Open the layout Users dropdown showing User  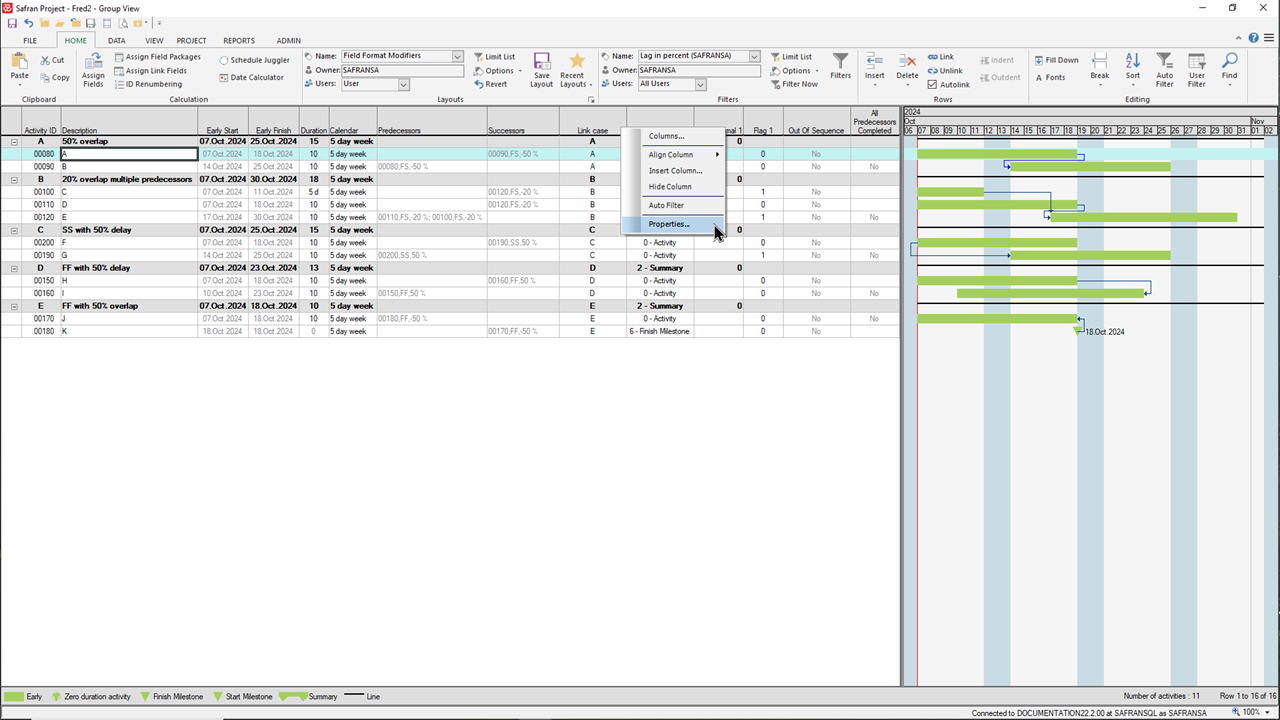404,84
